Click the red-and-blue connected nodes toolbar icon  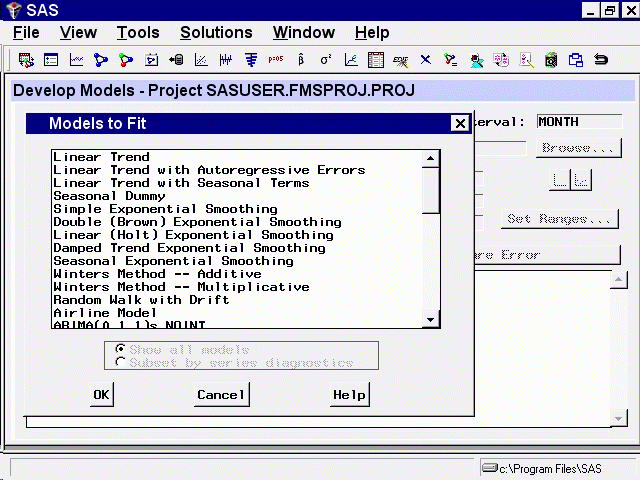click(126, 60)
